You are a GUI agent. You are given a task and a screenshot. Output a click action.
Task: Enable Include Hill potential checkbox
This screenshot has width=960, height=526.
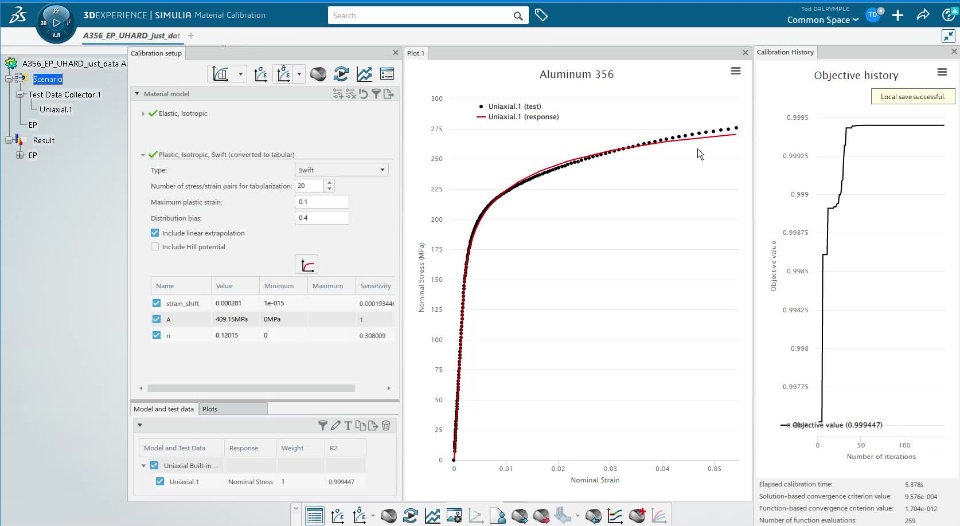[x=155, y=247]
